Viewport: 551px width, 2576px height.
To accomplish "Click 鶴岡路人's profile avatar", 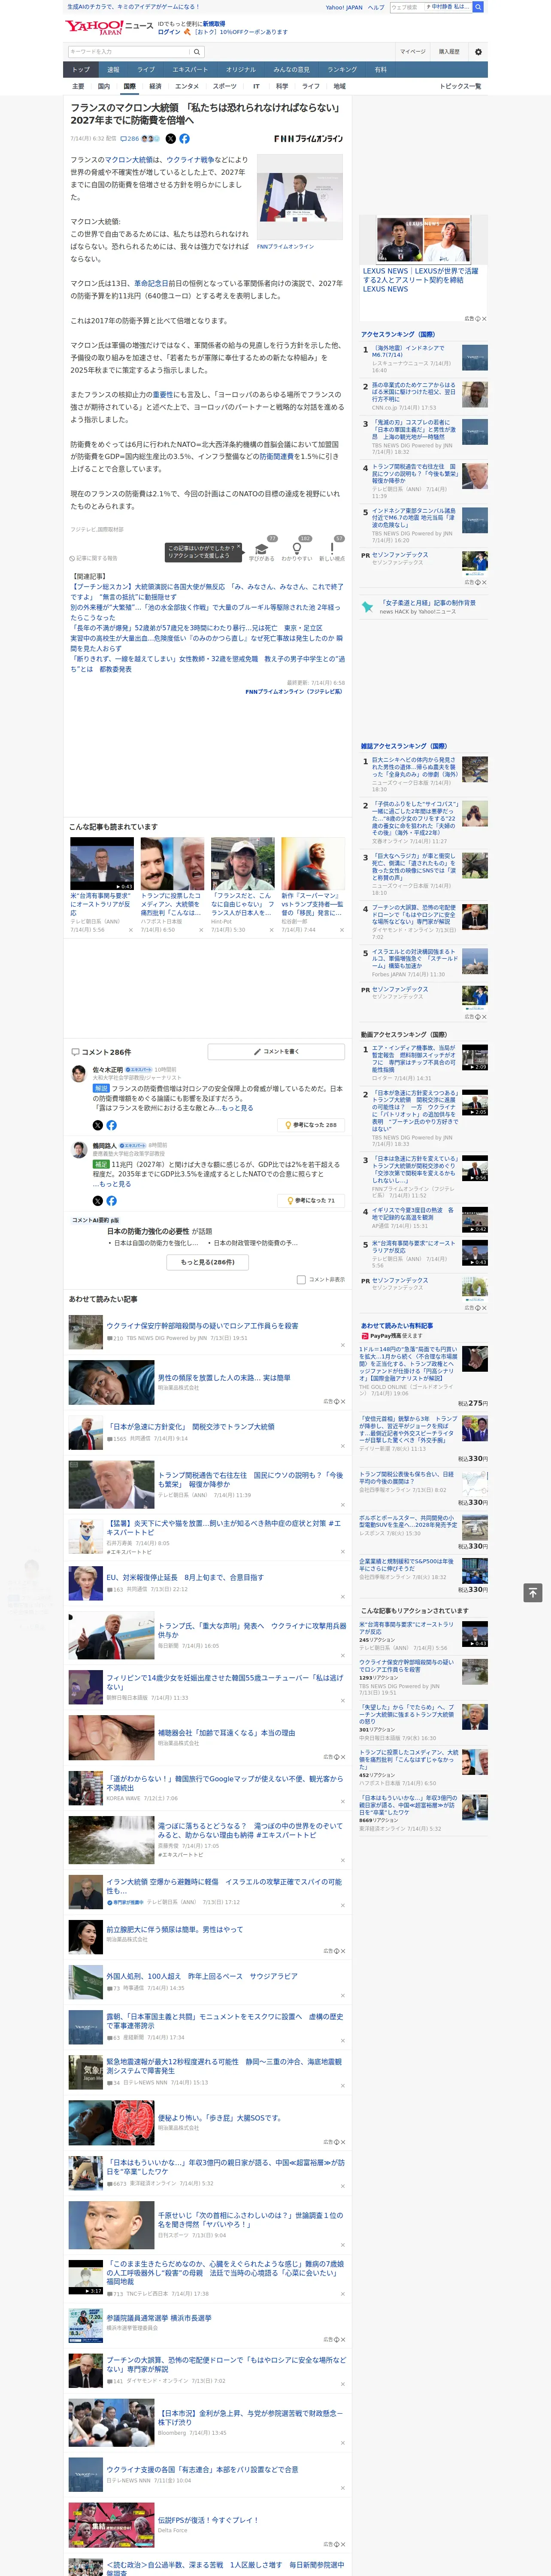I will (x=79, y=1150).
